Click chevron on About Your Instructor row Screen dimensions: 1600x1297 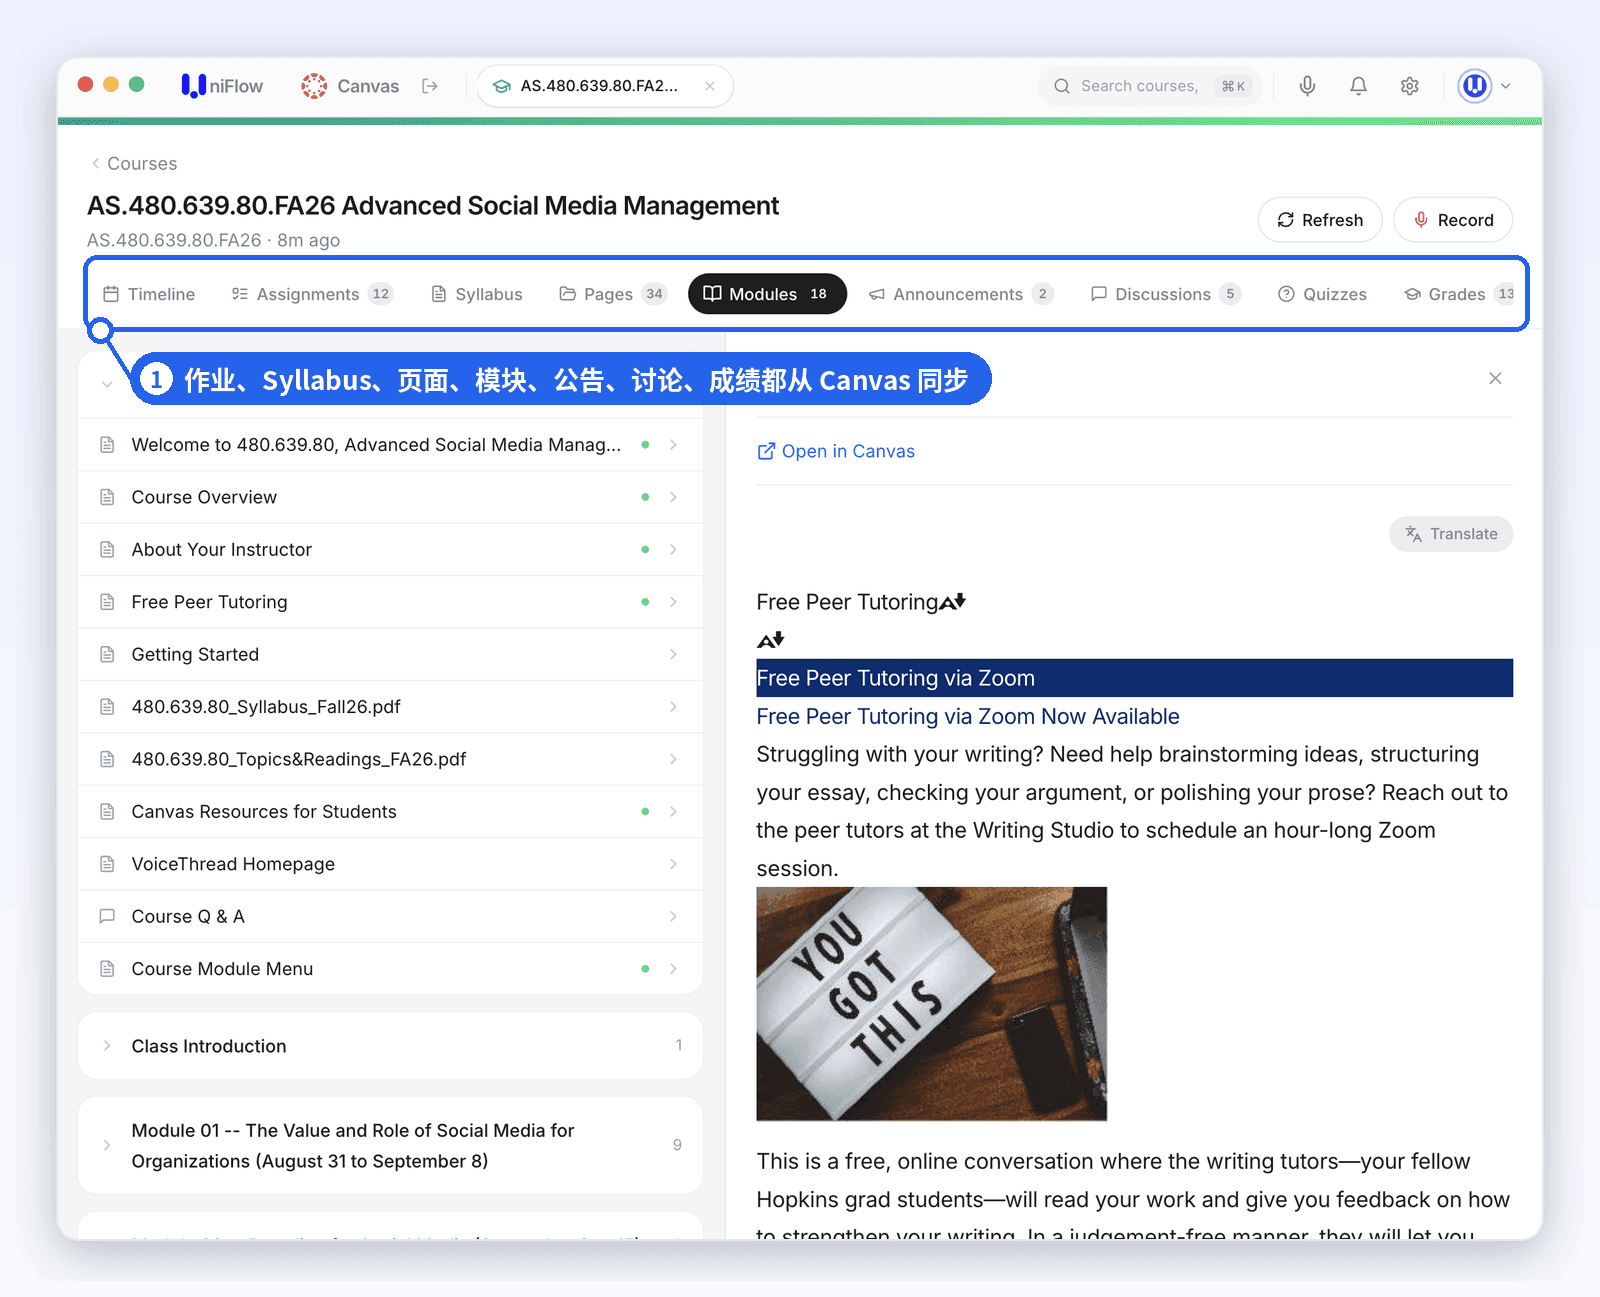point(673,550)
